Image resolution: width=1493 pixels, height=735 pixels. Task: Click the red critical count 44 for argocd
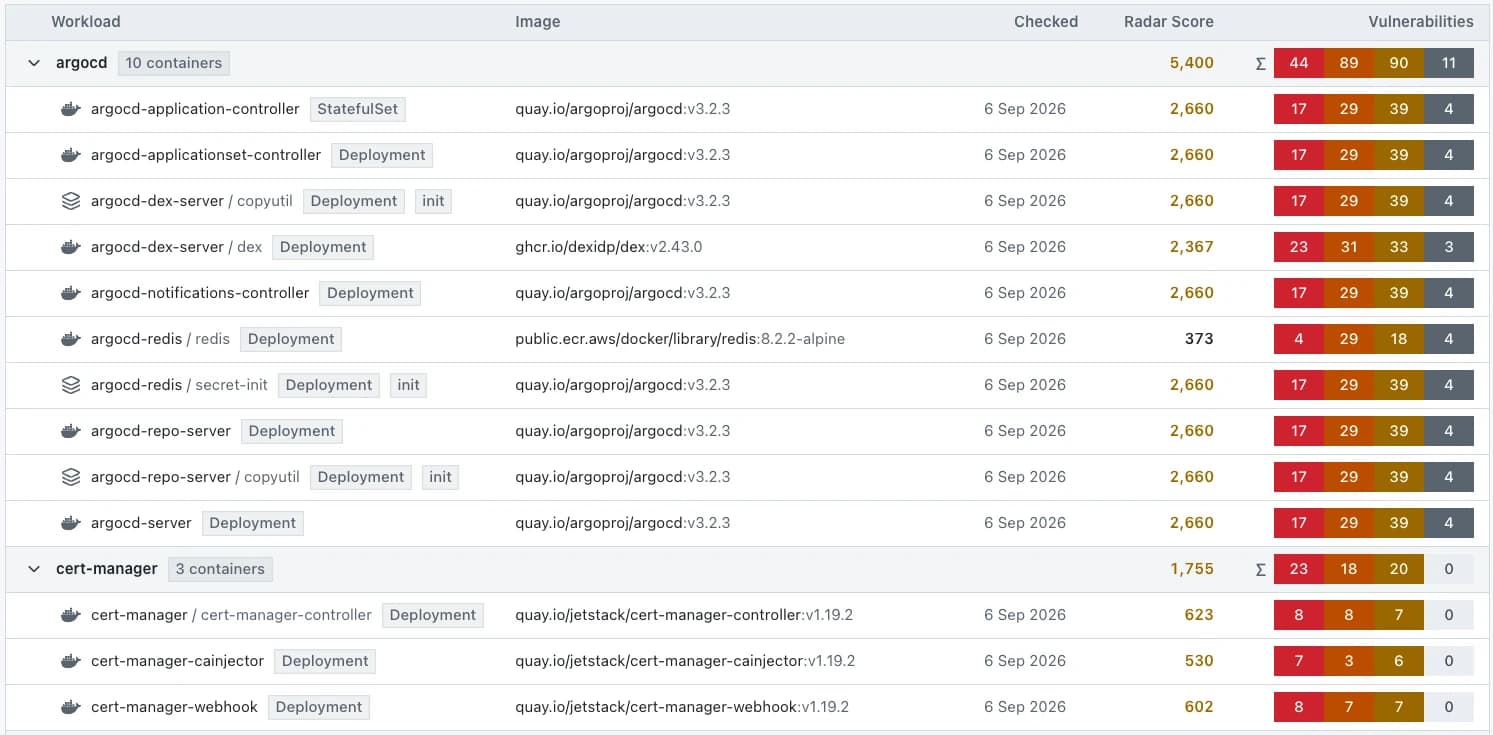pos(1299,63)
